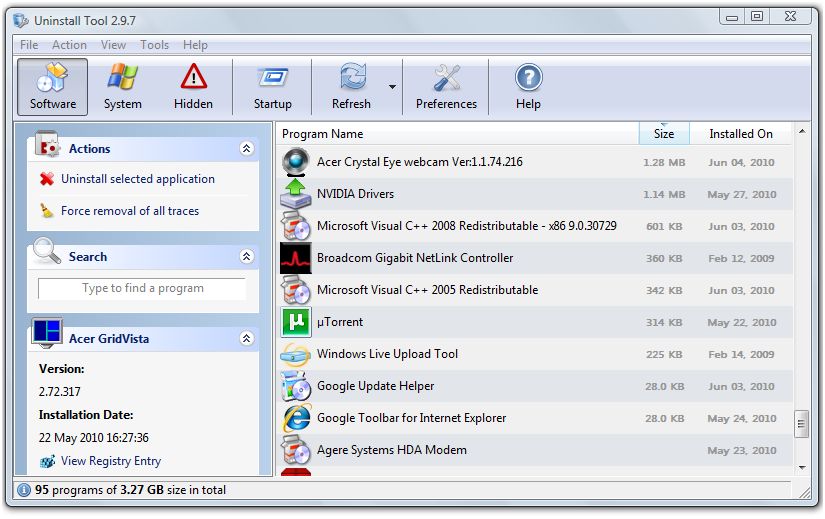This screenshot has width=825, height=519.
Task: Click the May 27, 2010 install date
Action: pos(742,195)
